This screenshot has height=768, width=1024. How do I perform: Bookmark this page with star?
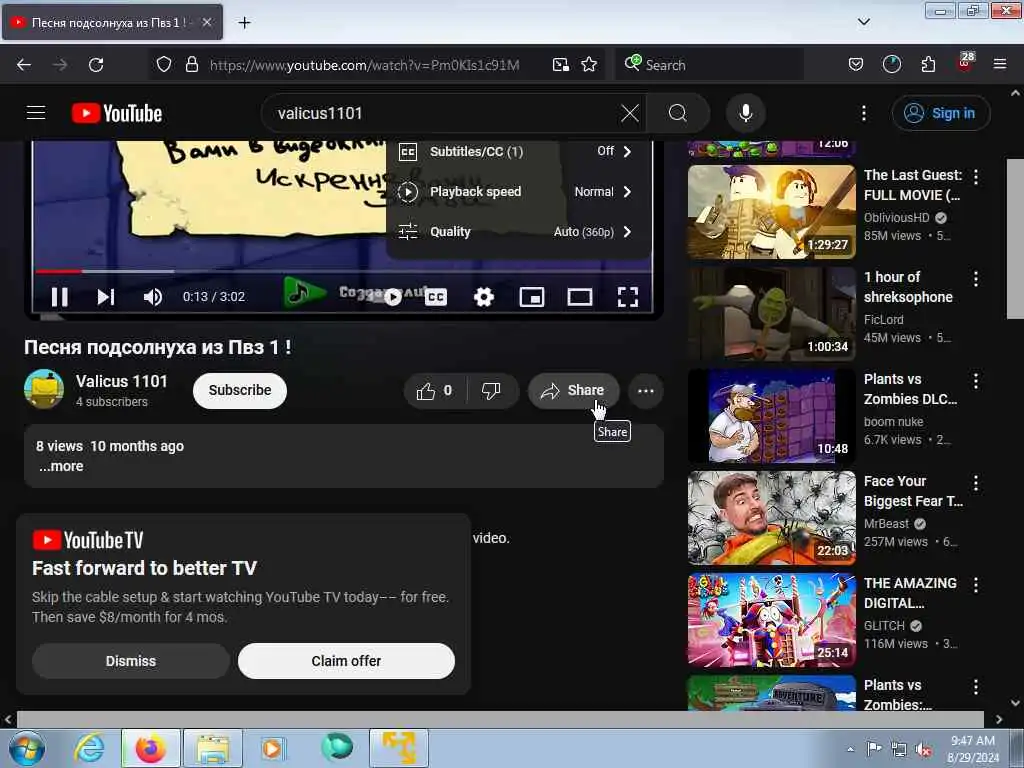point(589,65)
